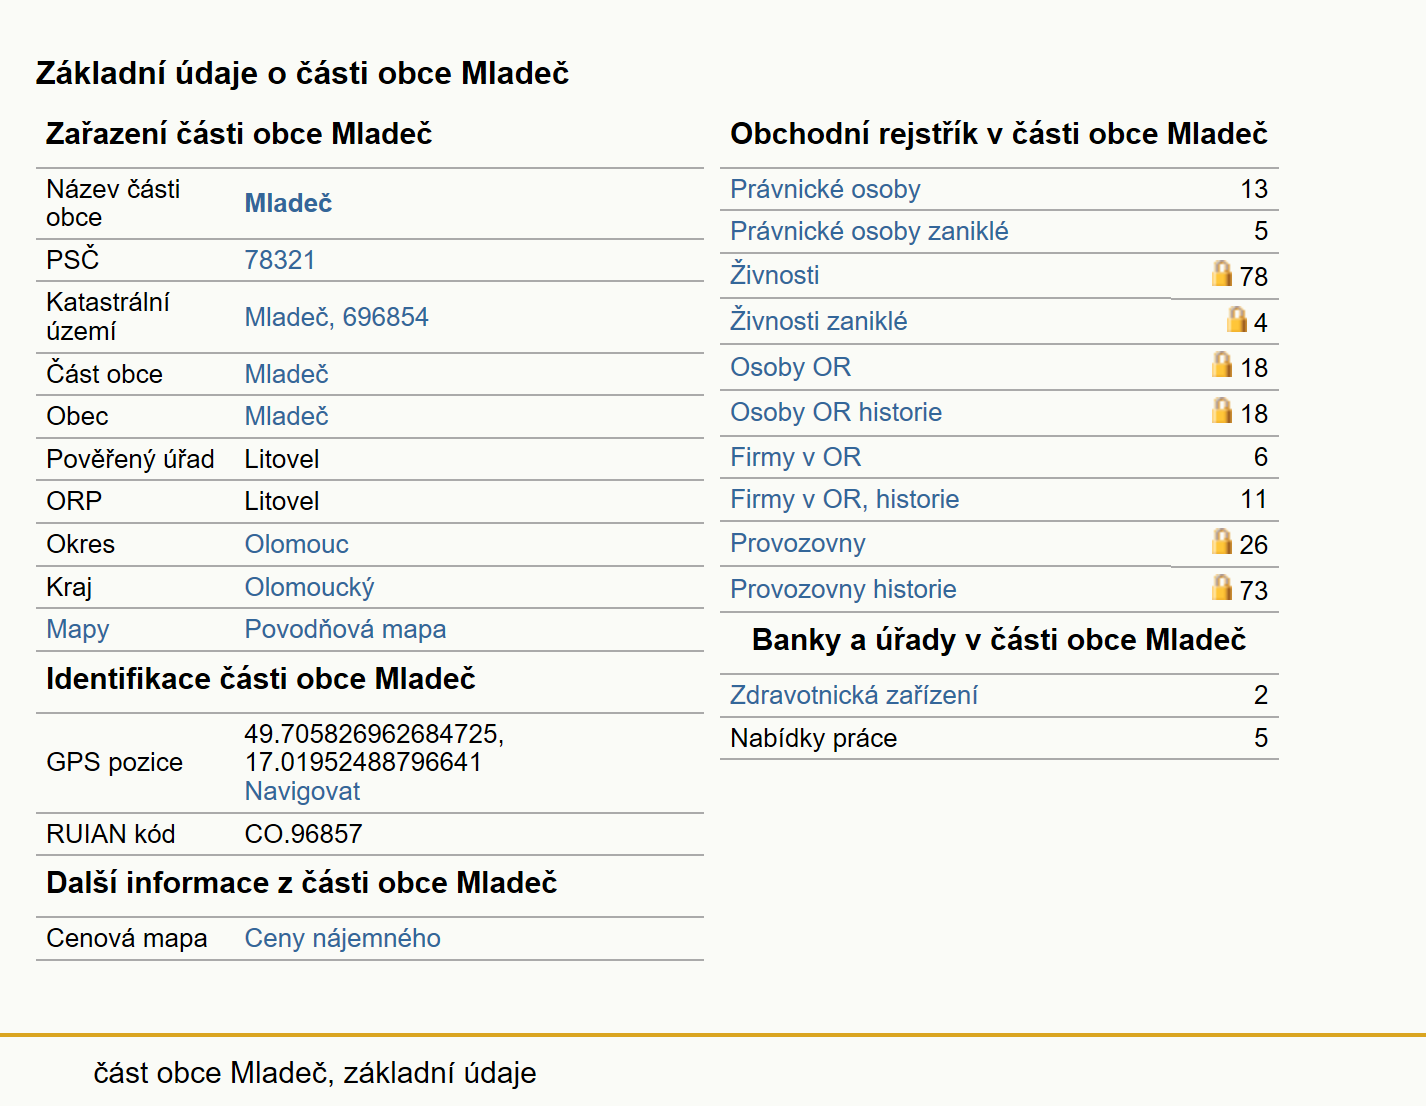Follow the Zdravotnická zařízení link
The height and width of the screenshot is (1106, 1426).
pos(854,695)
